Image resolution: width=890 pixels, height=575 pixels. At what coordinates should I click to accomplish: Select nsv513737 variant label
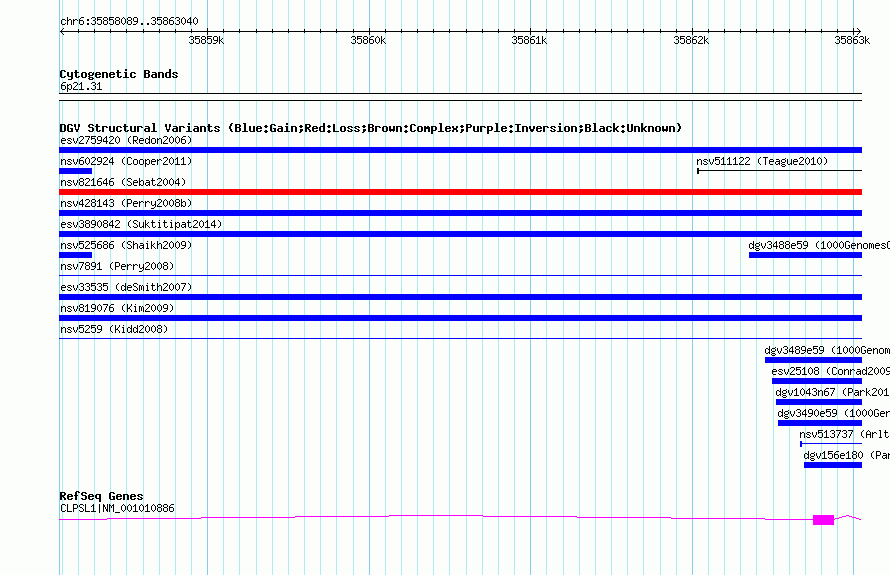(x=845, y=434)
